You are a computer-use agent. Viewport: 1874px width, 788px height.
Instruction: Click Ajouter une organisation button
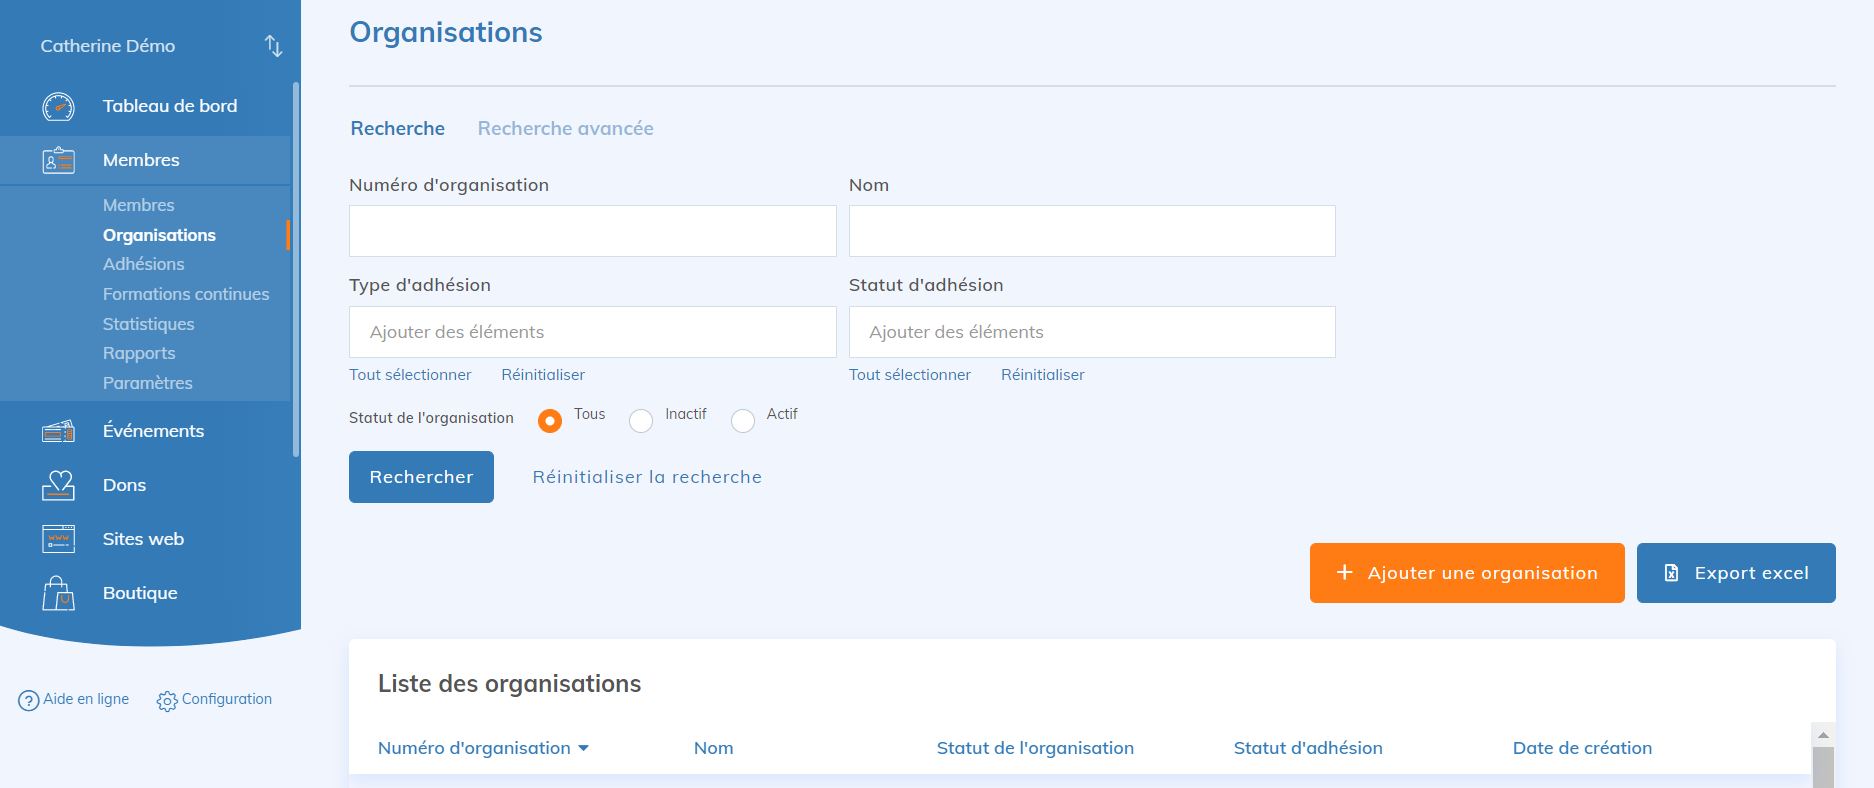point(1466,573)
